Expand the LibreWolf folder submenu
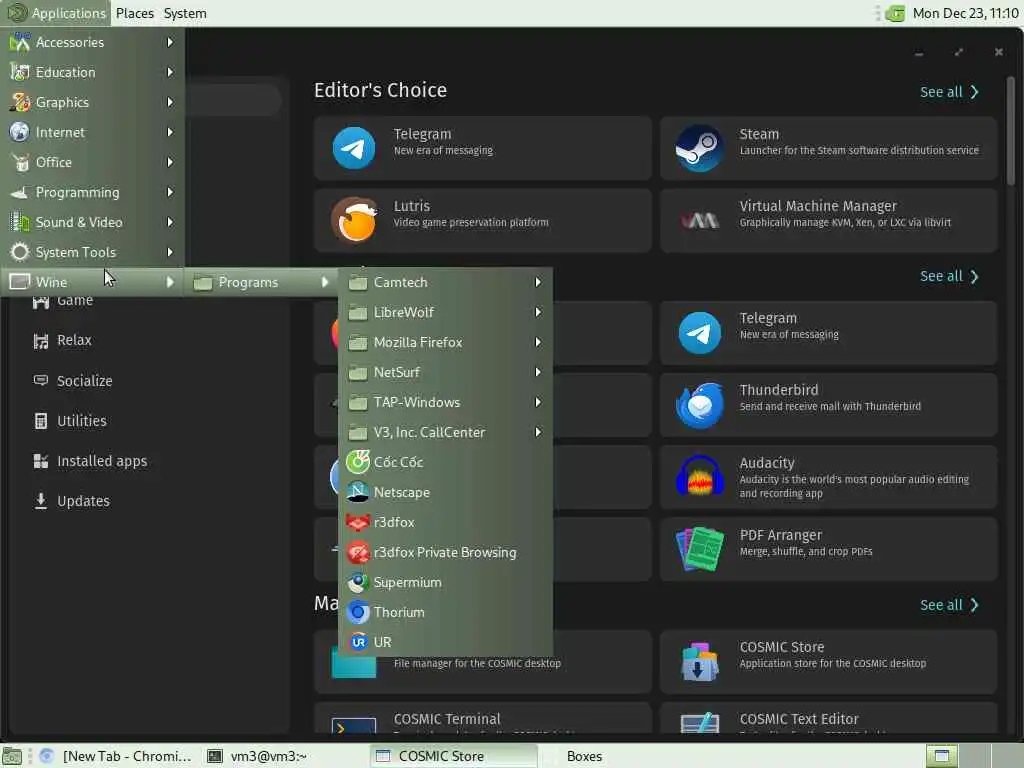The height and width of the screenshot is (768, 1024). 445,312
